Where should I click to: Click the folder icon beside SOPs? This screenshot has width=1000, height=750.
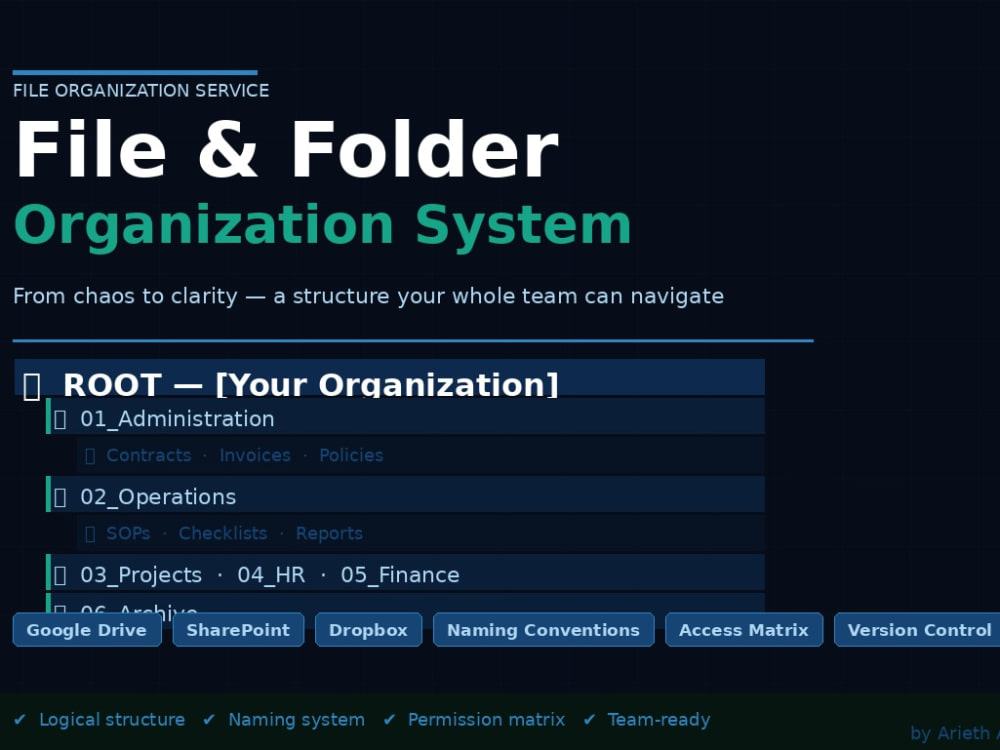(90, 533)
